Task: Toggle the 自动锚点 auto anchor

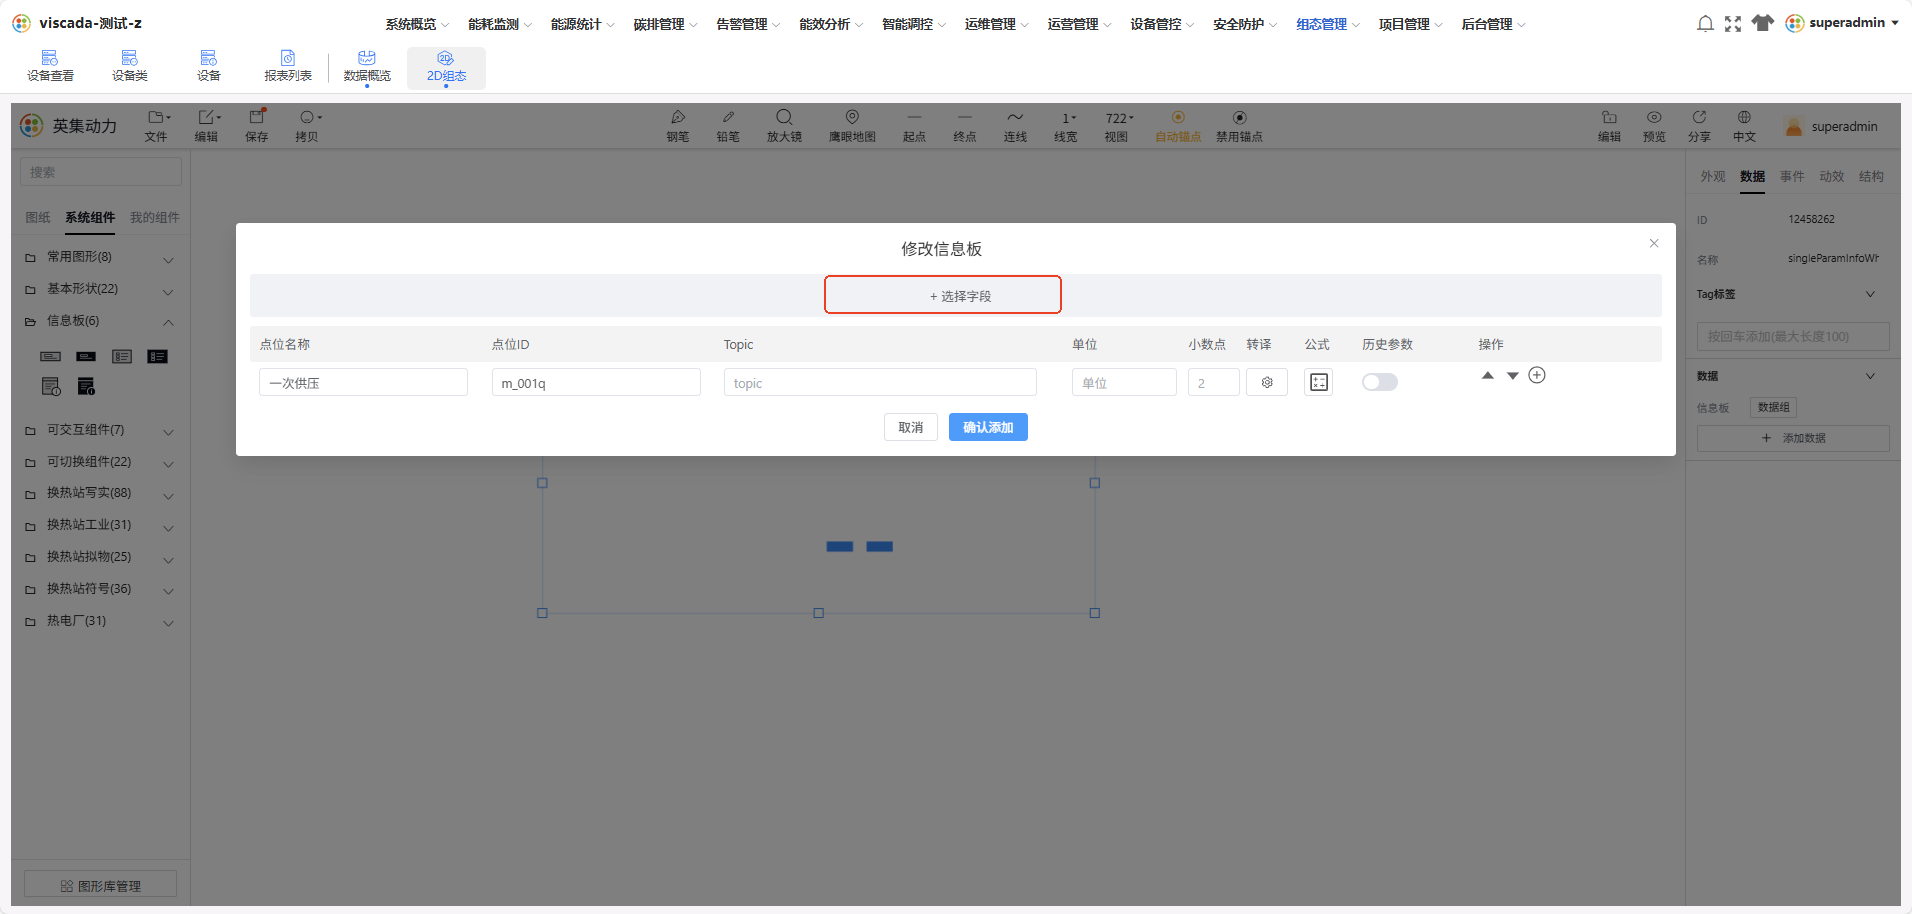Action: click(x=1178, y=126)
